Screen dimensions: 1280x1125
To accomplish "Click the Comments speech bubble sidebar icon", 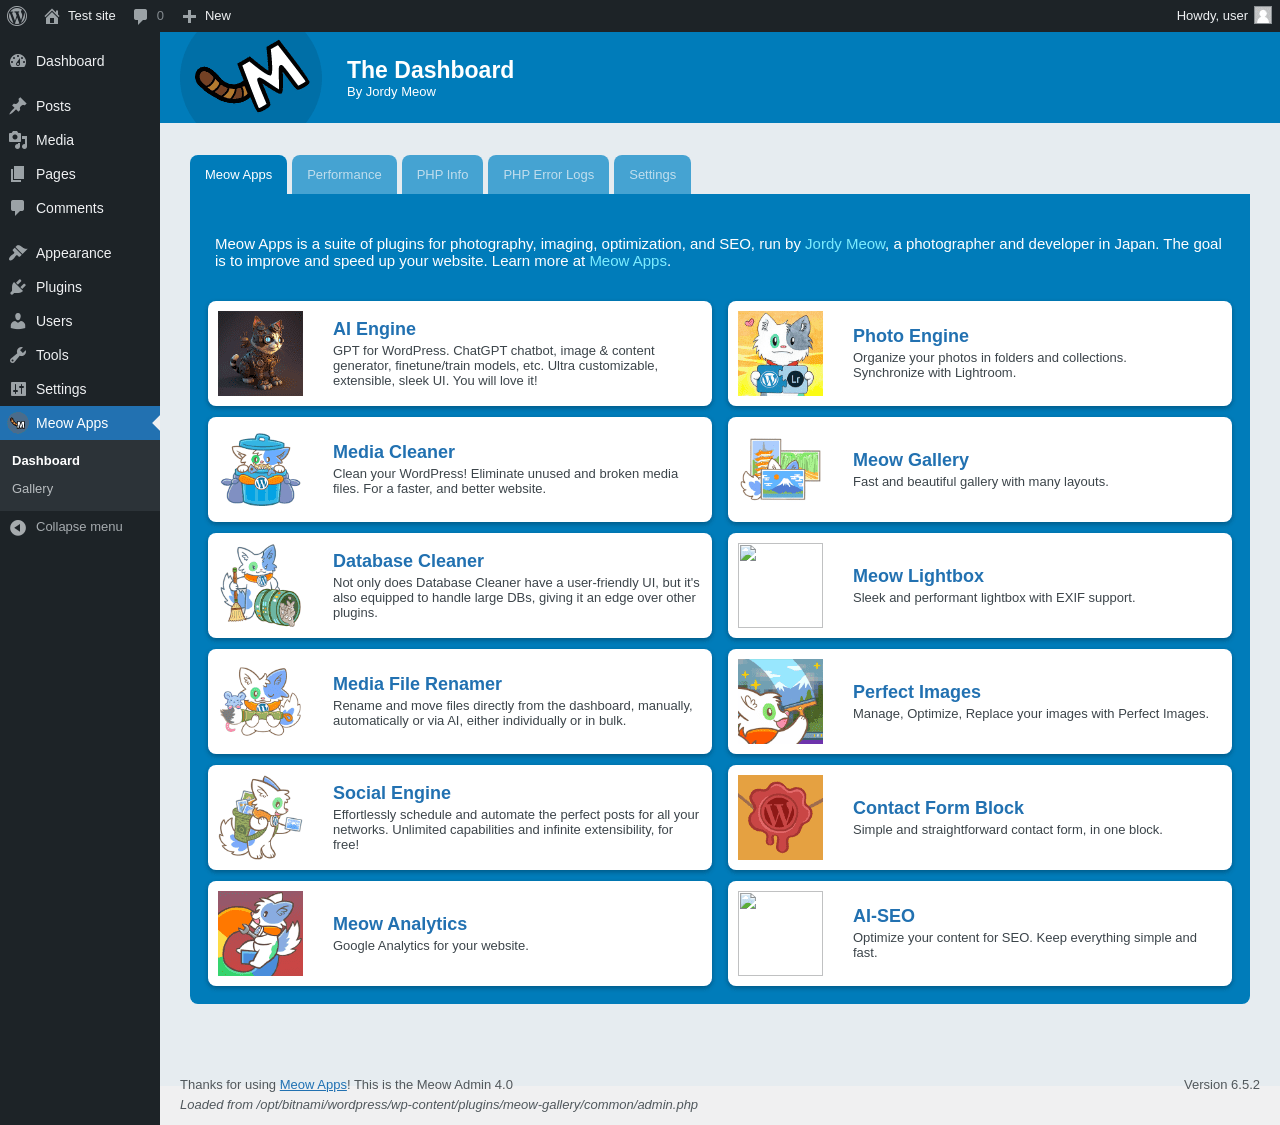I will tap(18, 208).
